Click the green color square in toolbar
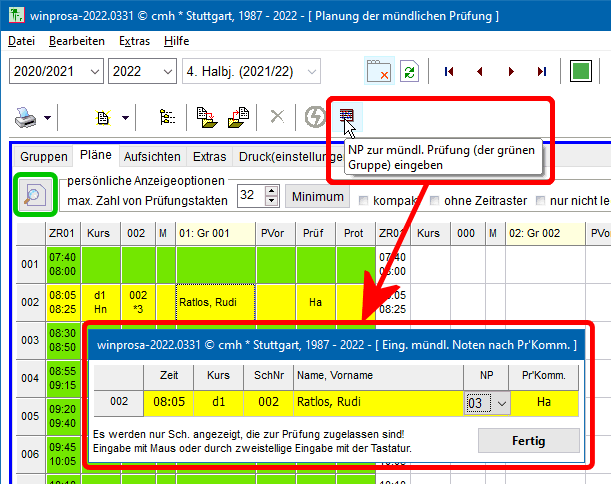 (x=581, y=72)
